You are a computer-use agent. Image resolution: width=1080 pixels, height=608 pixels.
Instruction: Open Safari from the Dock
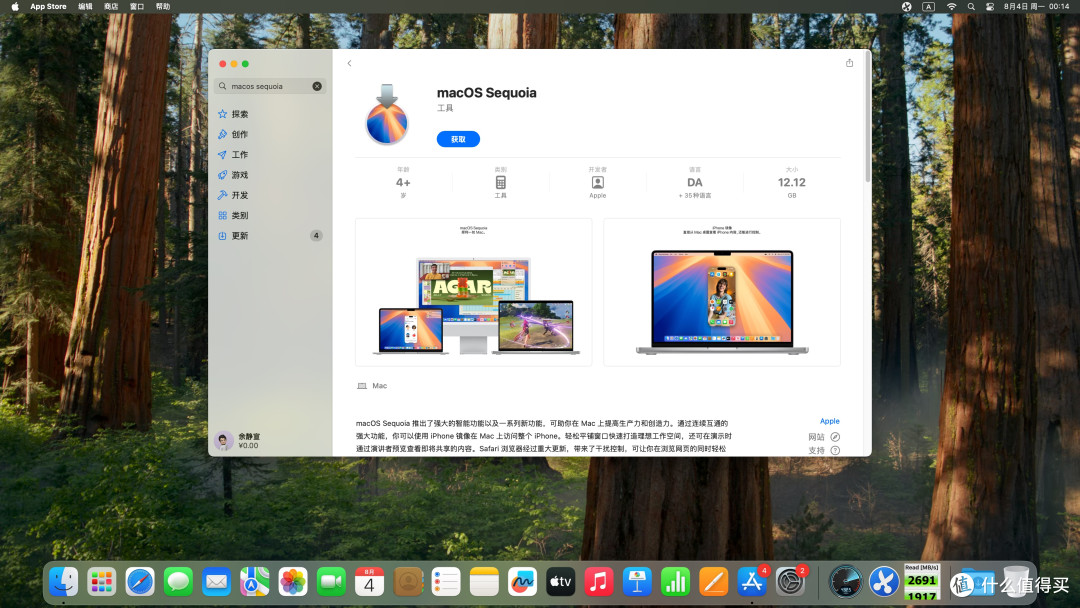click(140, 582)
